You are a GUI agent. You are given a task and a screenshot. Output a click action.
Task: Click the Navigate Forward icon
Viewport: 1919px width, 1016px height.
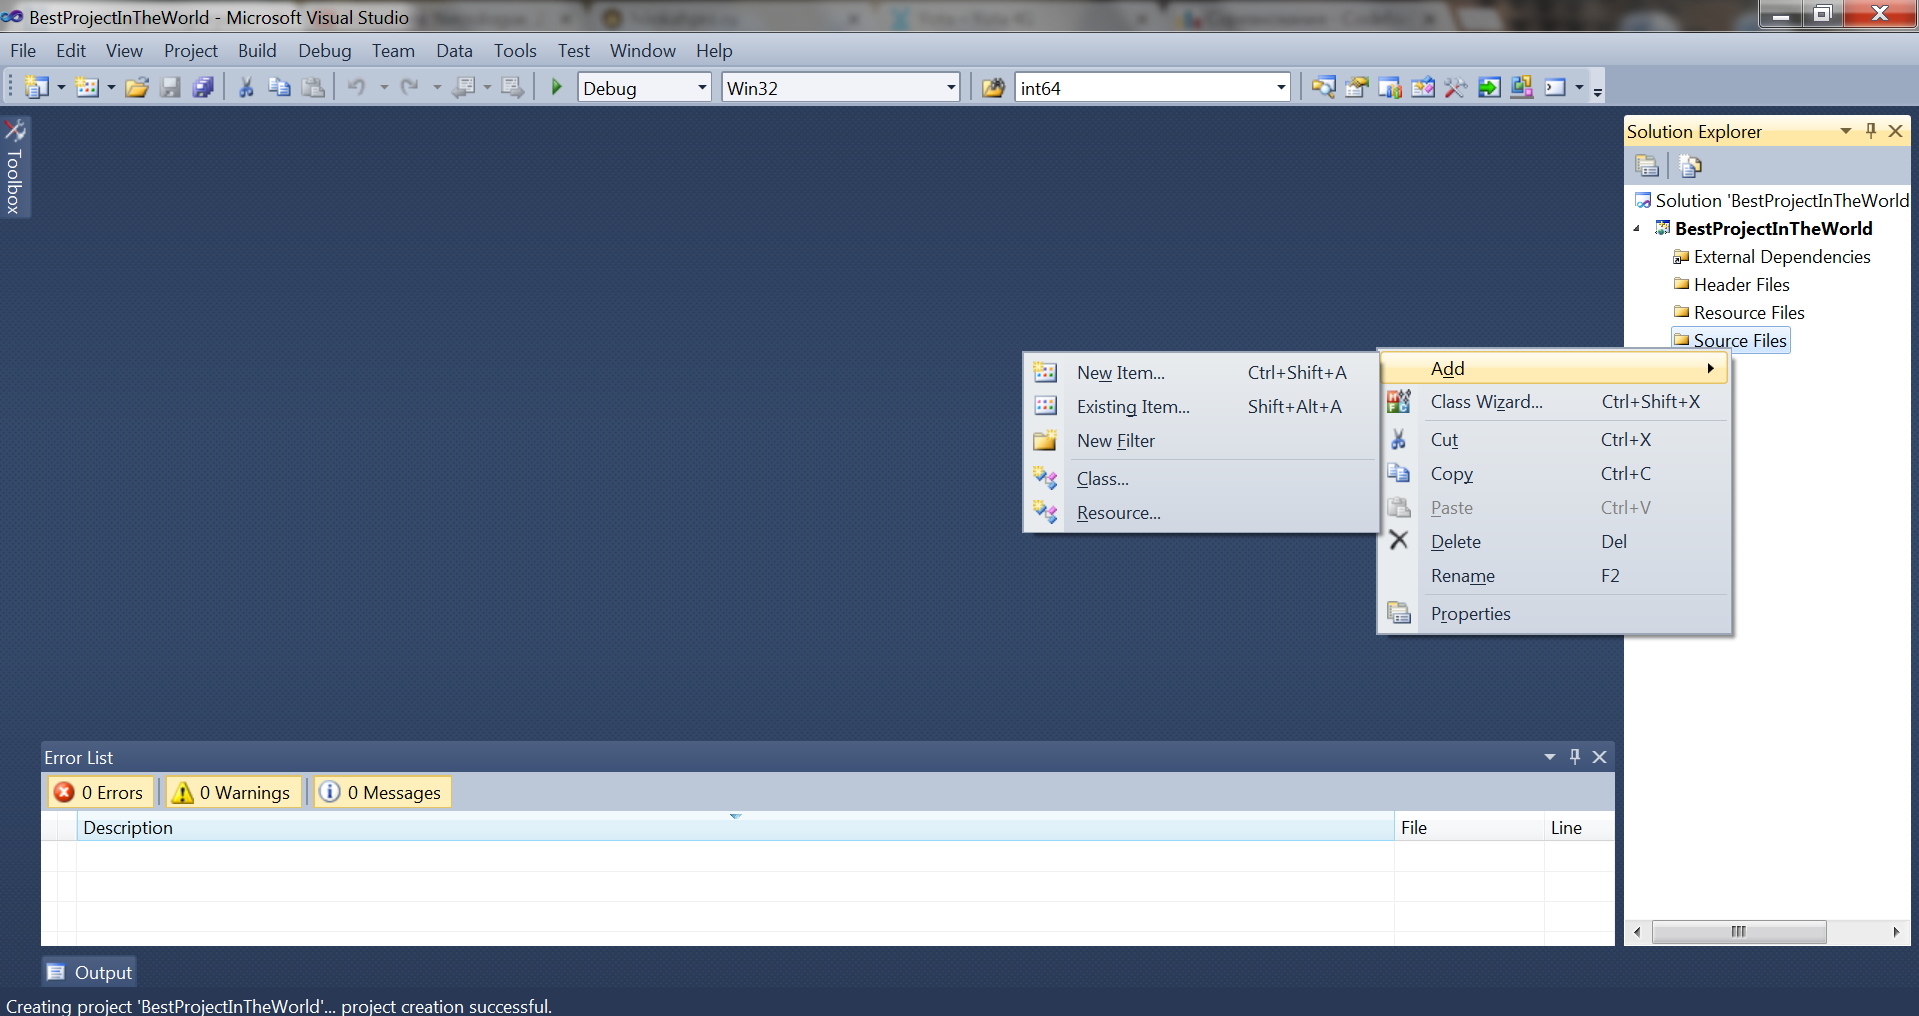512,88
